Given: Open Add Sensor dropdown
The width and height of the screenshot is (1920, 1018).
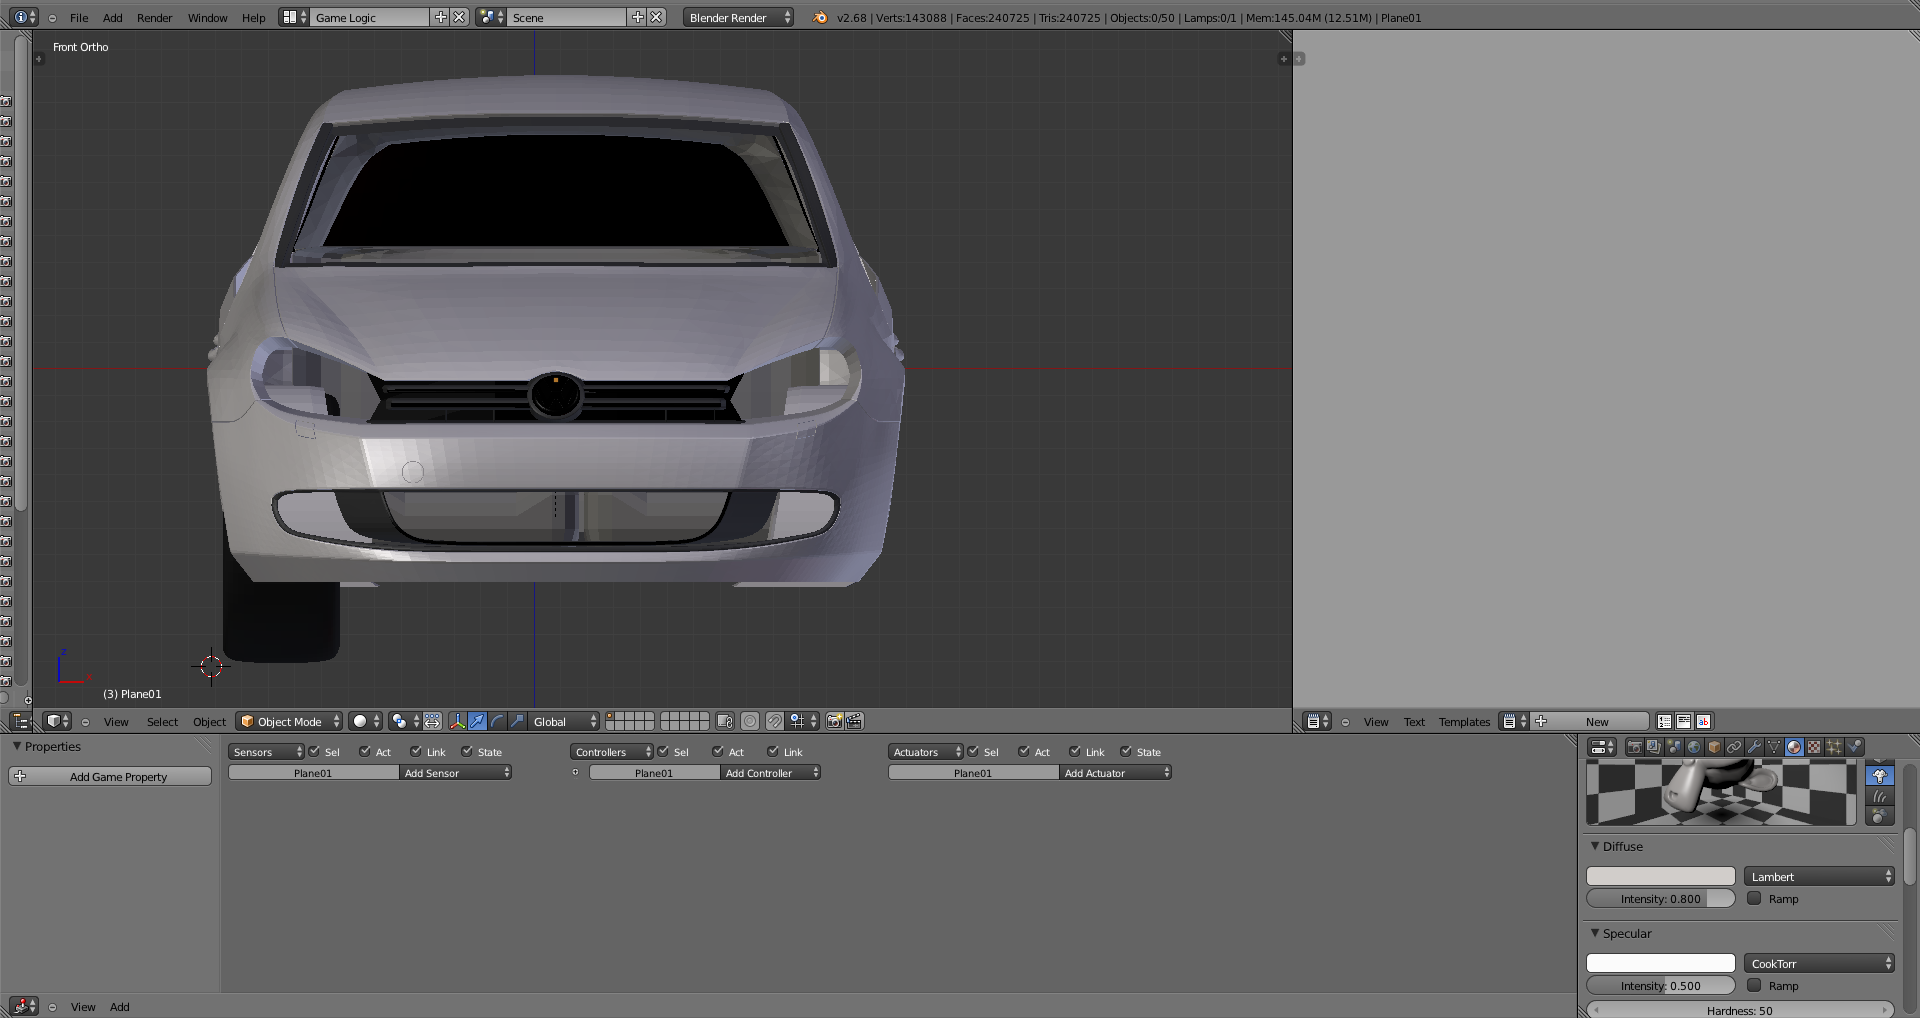Looking at the screenshot, I should point(456,773).
